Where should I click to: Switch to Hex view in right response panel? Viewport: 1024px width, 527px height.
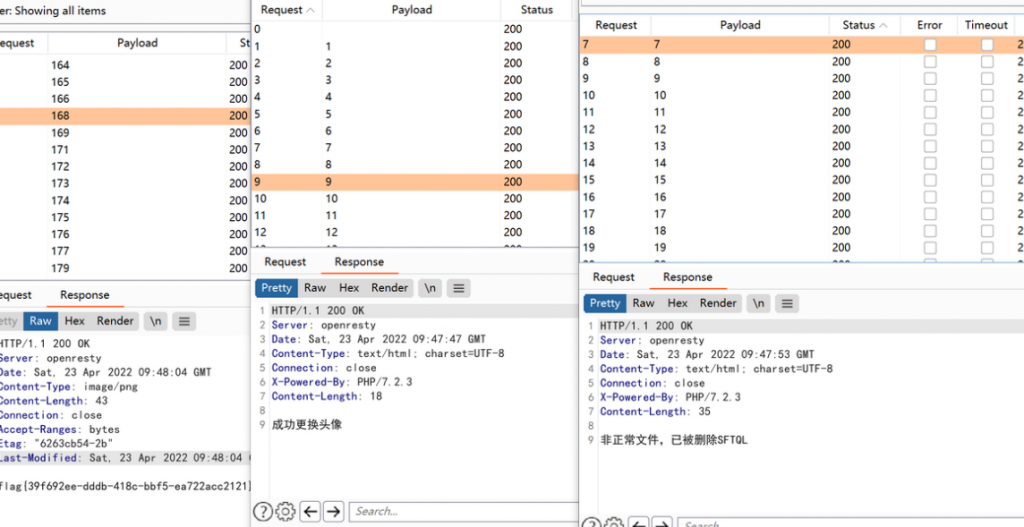(678, 303)
